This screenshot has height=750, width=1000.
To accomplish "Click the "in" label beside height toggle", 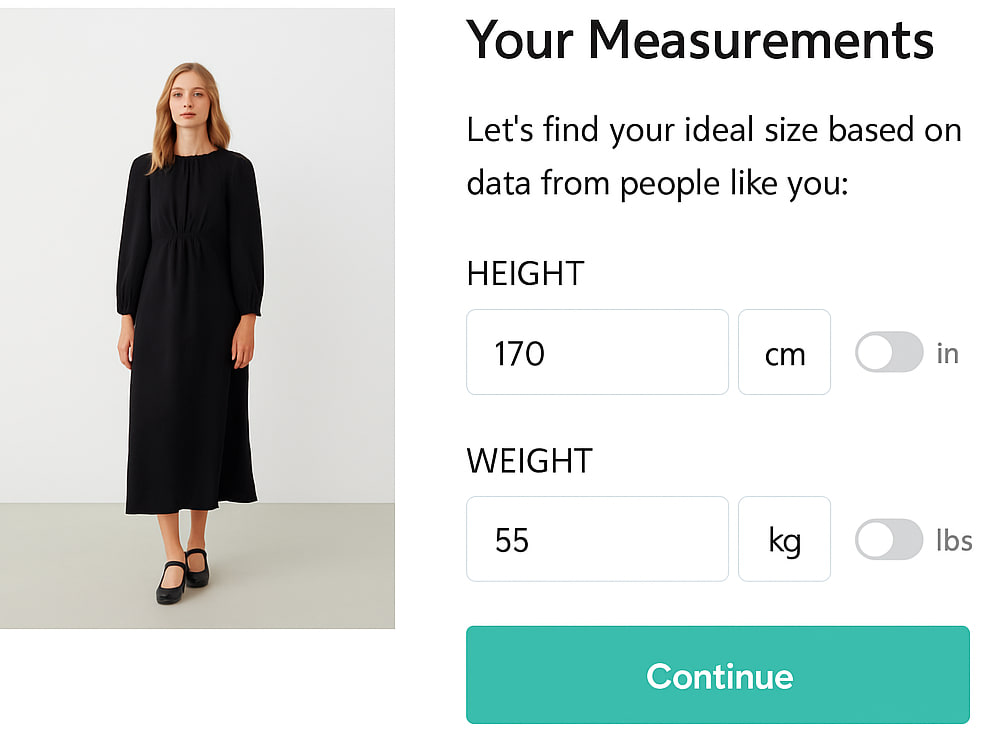I will pos(948,353).
